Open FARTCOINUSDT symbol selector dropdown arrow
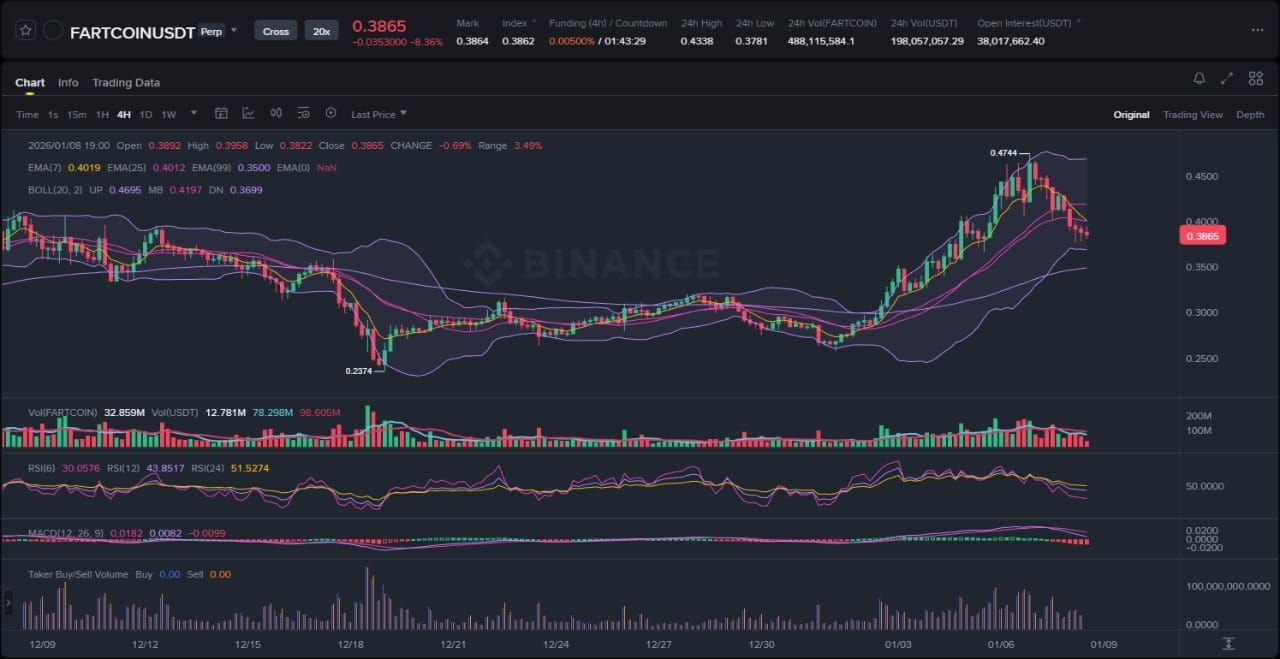 click(234, 30)
